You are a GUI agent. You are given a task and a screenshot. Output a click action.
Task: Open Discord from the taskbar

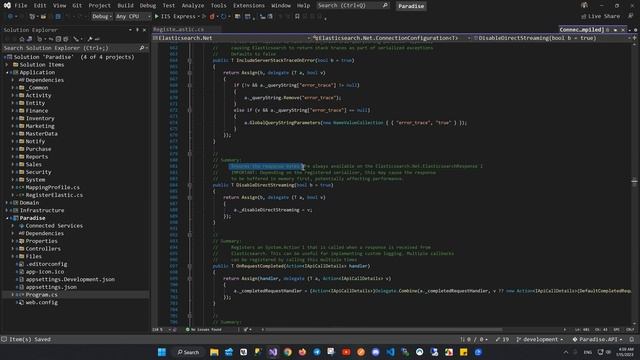point(376,352)
